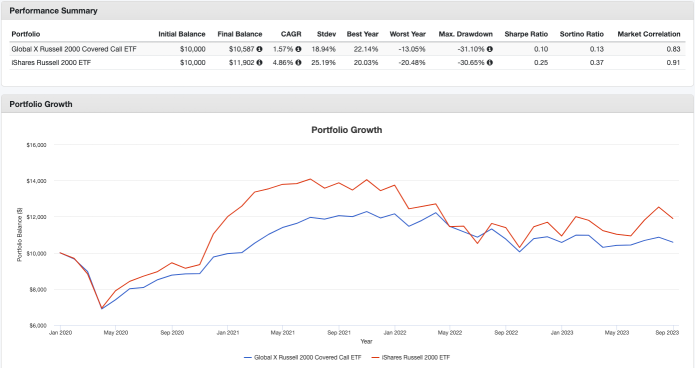Click the Jan 2021 x-axis label
The image size is (695, 368).
click(x=227, y=333)
